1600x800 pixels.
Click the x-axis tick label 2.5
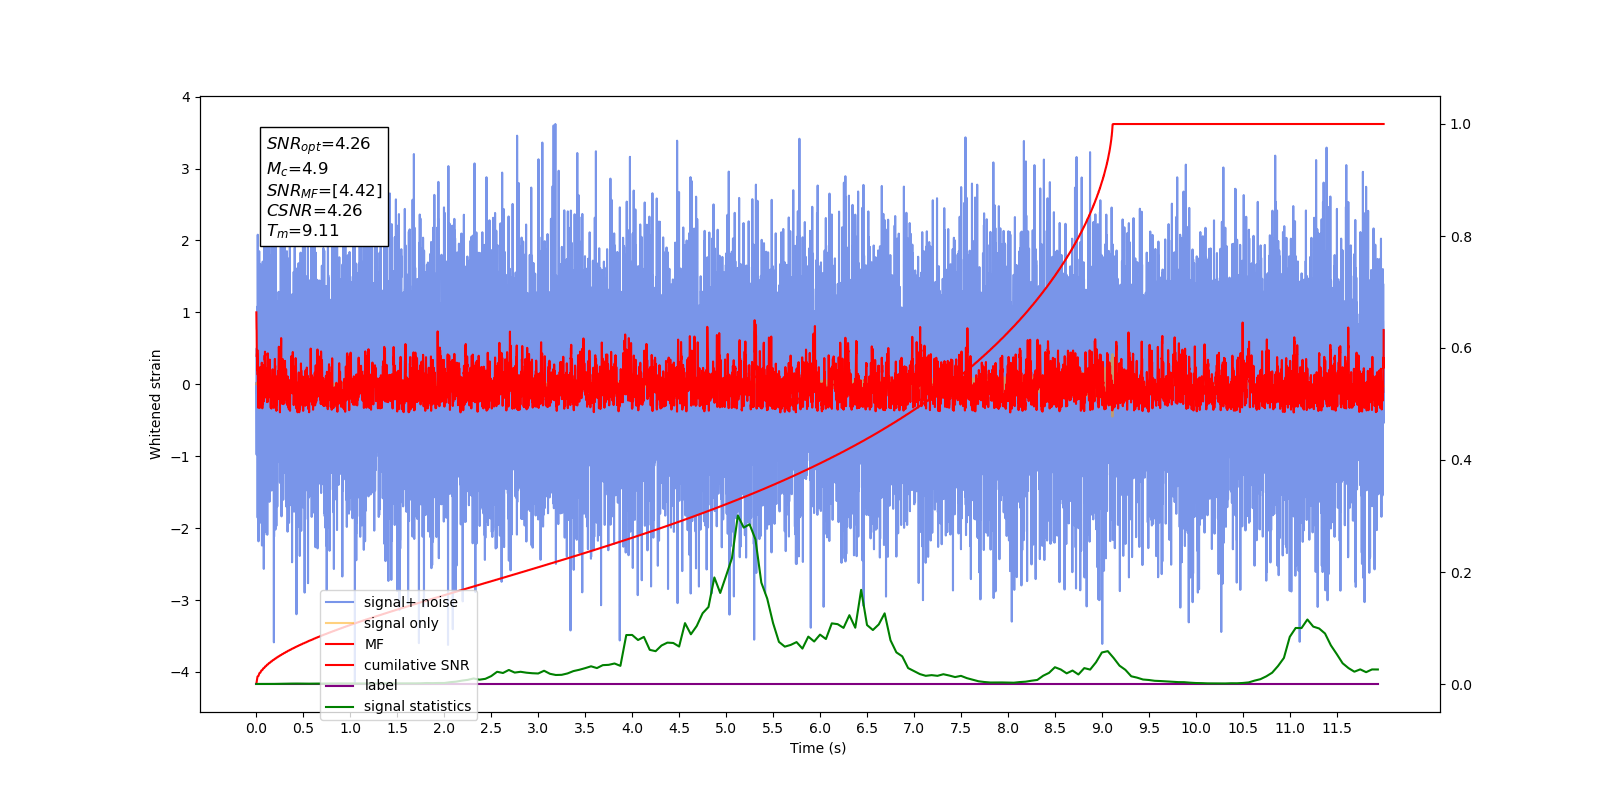pyautogui.click(x=491, y=728)
